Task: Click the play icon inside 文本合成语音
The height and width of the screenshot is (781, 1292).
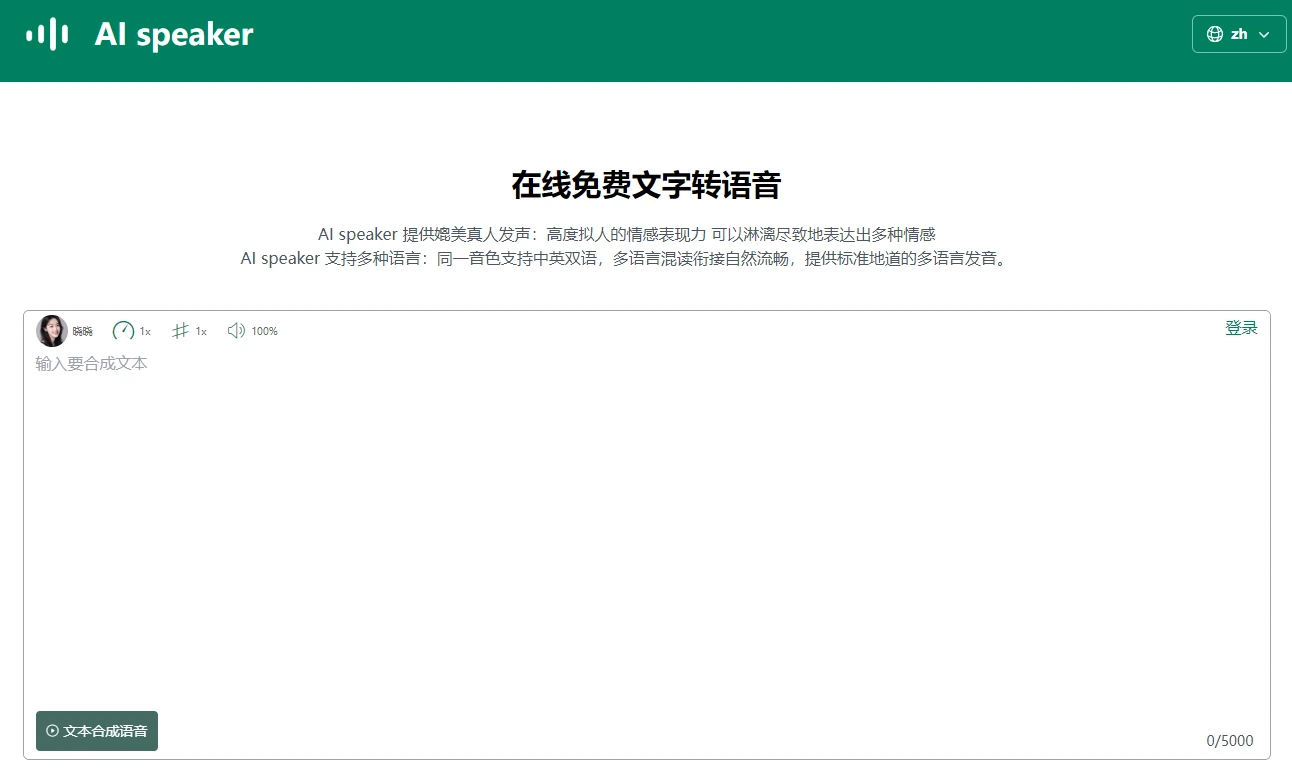Action: click(x=52, y=731)
